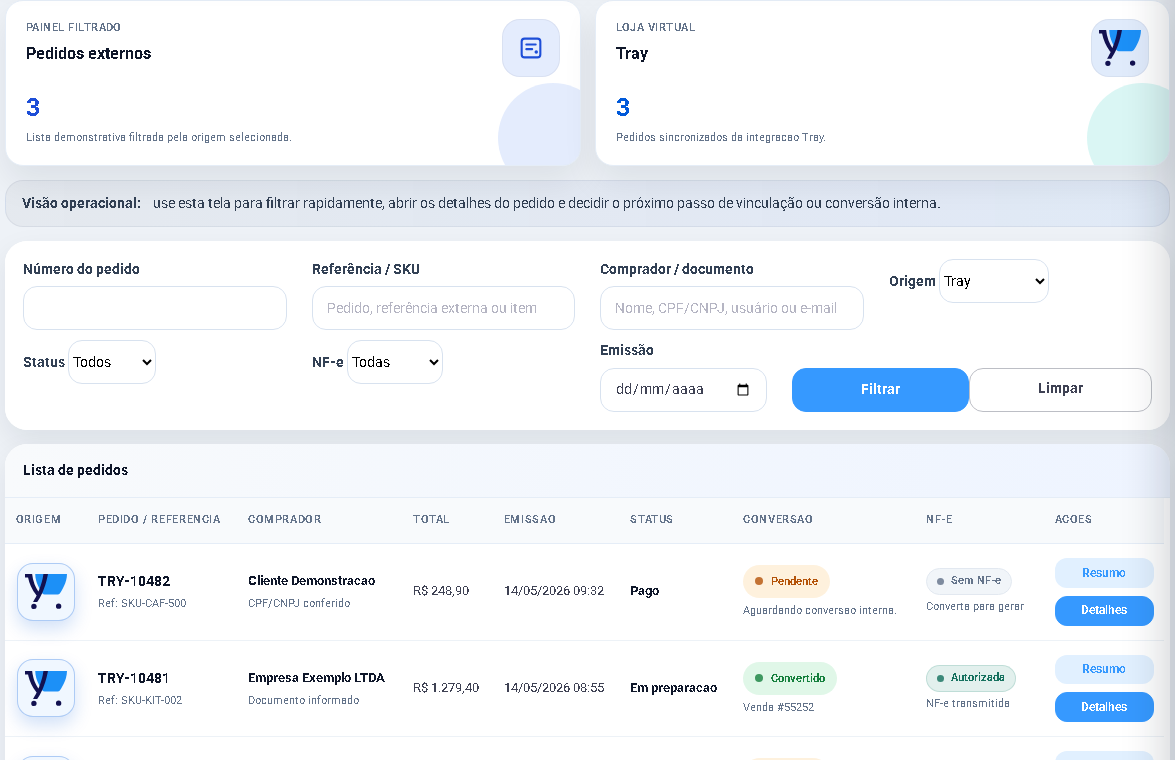Image resolution: width=1175 pixels, height=760 pixels.
Task: Open the calendar picker in Emissão field
Action: [x=743, y=390]
